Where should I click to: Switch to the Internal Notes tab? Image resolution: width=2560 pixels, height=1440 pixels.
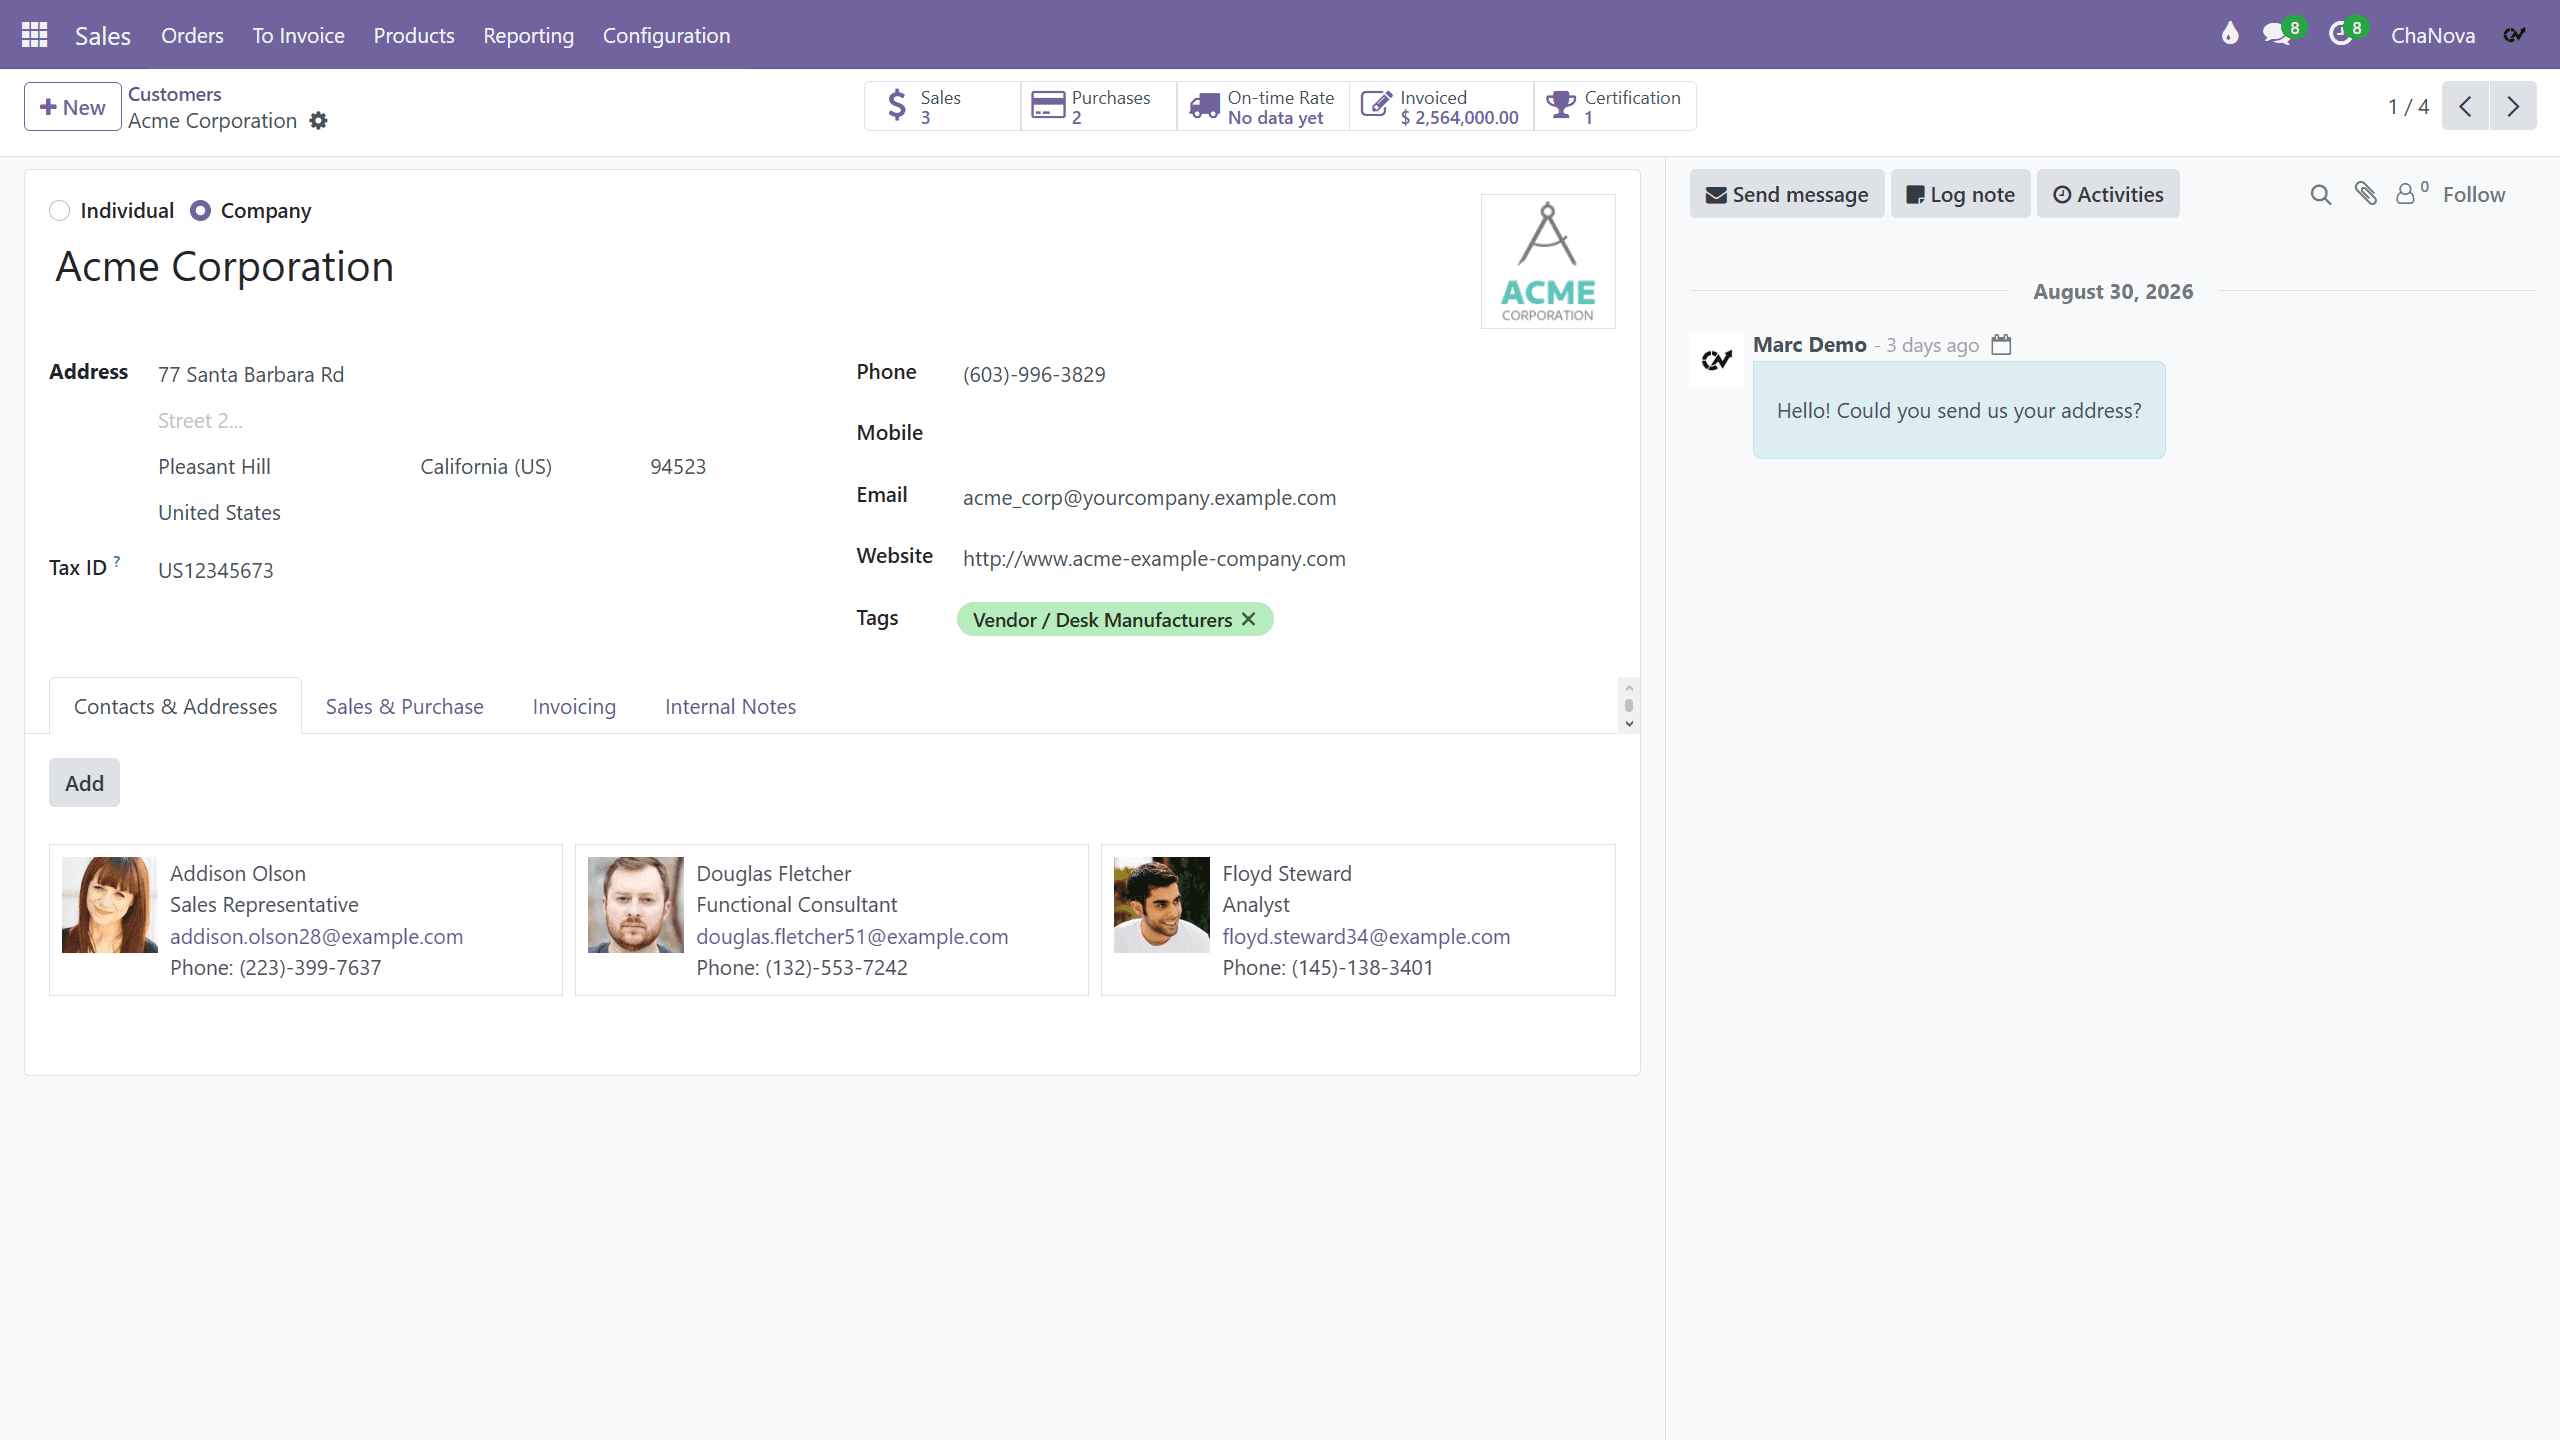click(730, 707)
